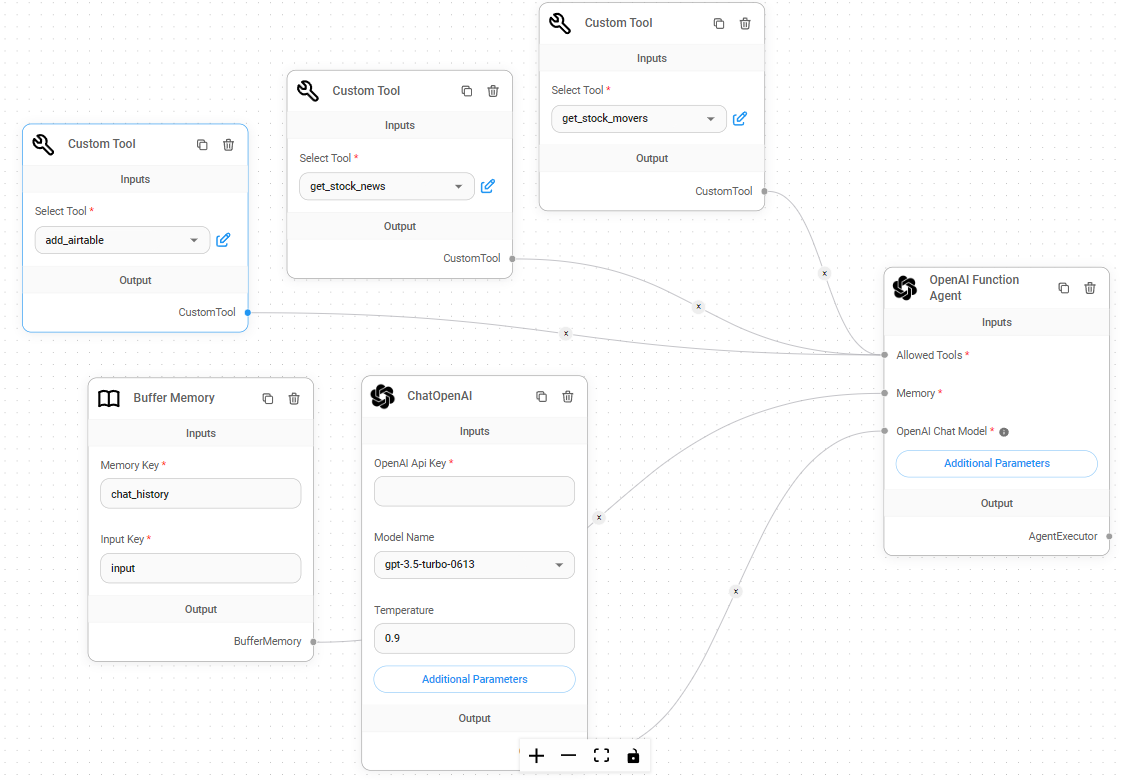The image size is (1122, 780).
Task: Toggle the canvas interactivity lock
Action: point(633,756)
